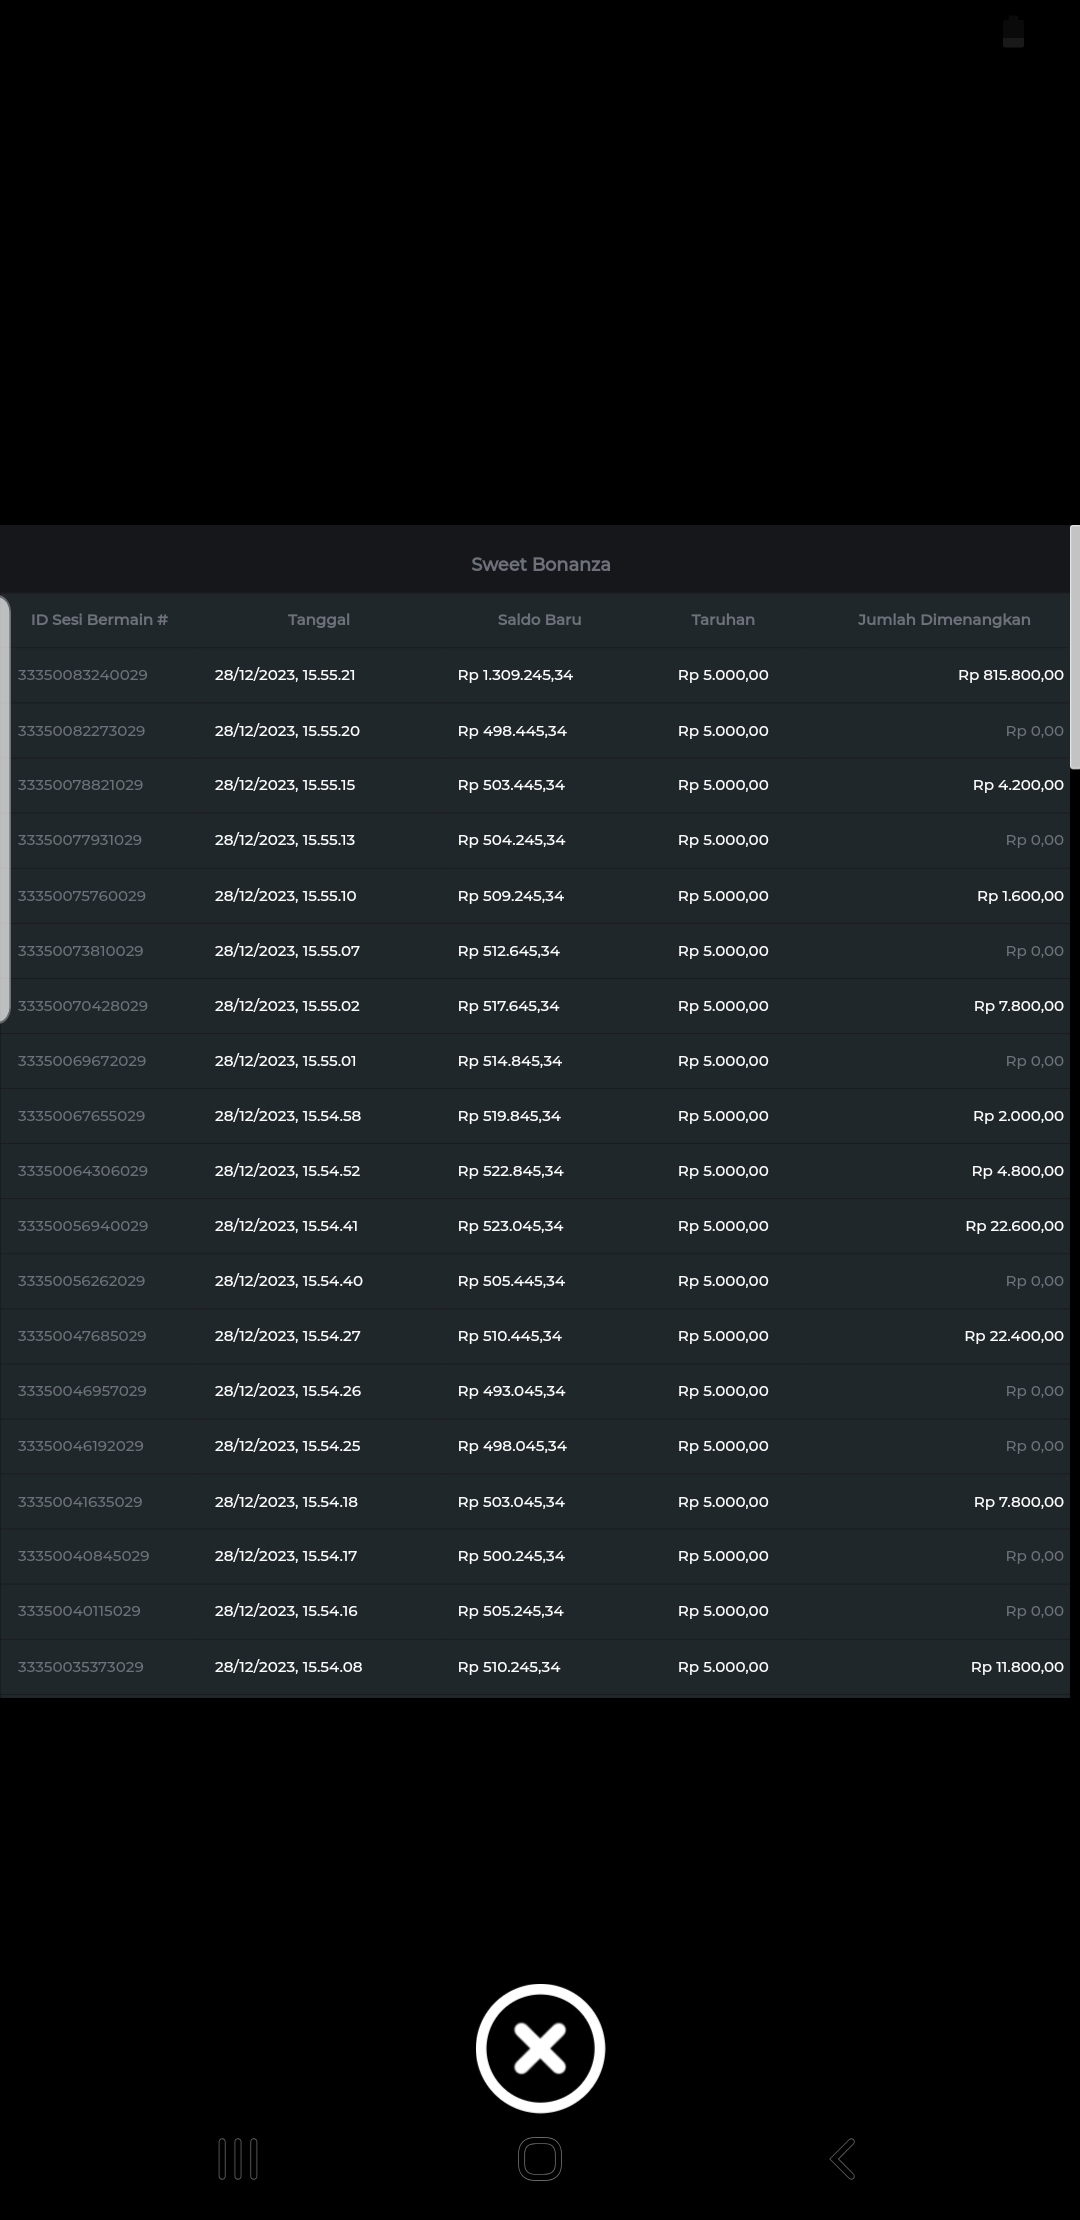
Task: Click the Rp 815.800,00 winning amount
Action: click(x=1010, y=675)
